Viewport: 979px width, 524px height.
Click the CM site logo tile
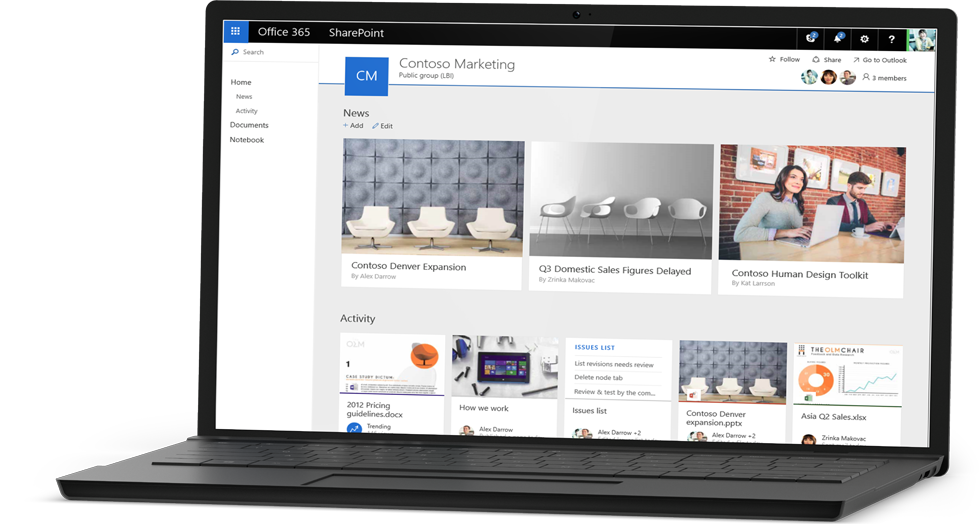click(367, 76)
